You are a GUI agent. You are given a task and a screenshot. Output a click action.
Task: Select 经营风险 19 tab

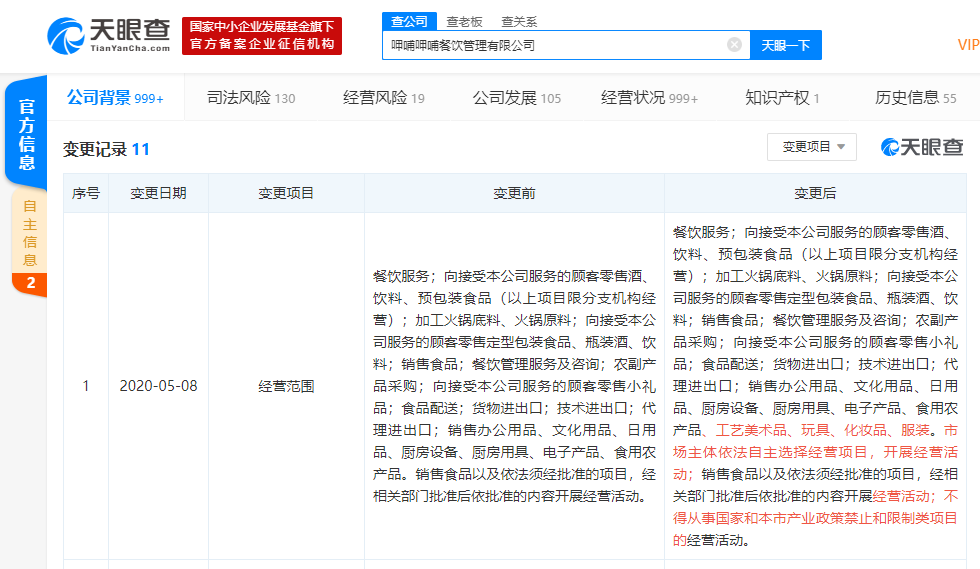[x=384, y=98]
